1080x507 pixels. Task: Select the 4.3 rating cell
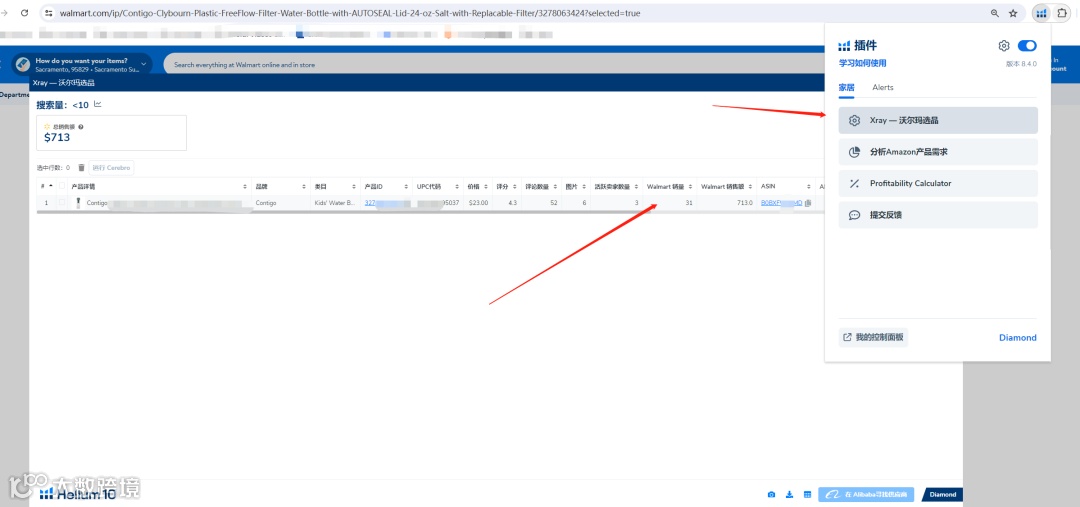pos(512,203)
